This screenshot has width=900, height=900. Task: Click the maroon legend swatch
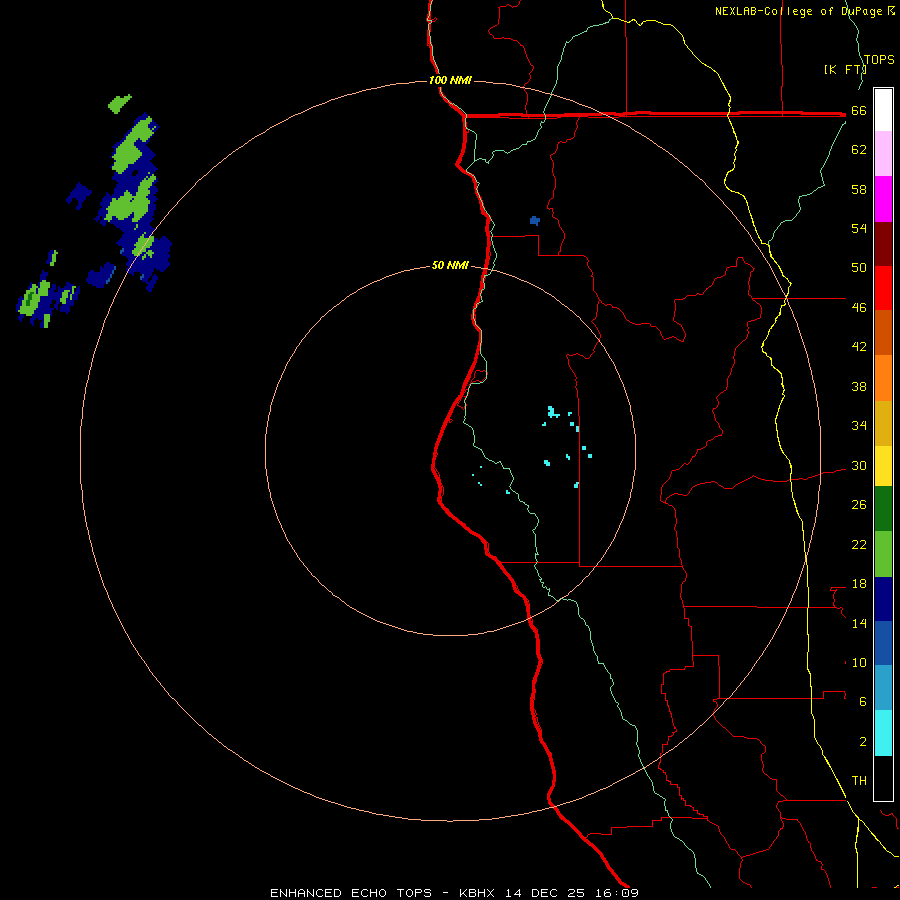883,244
